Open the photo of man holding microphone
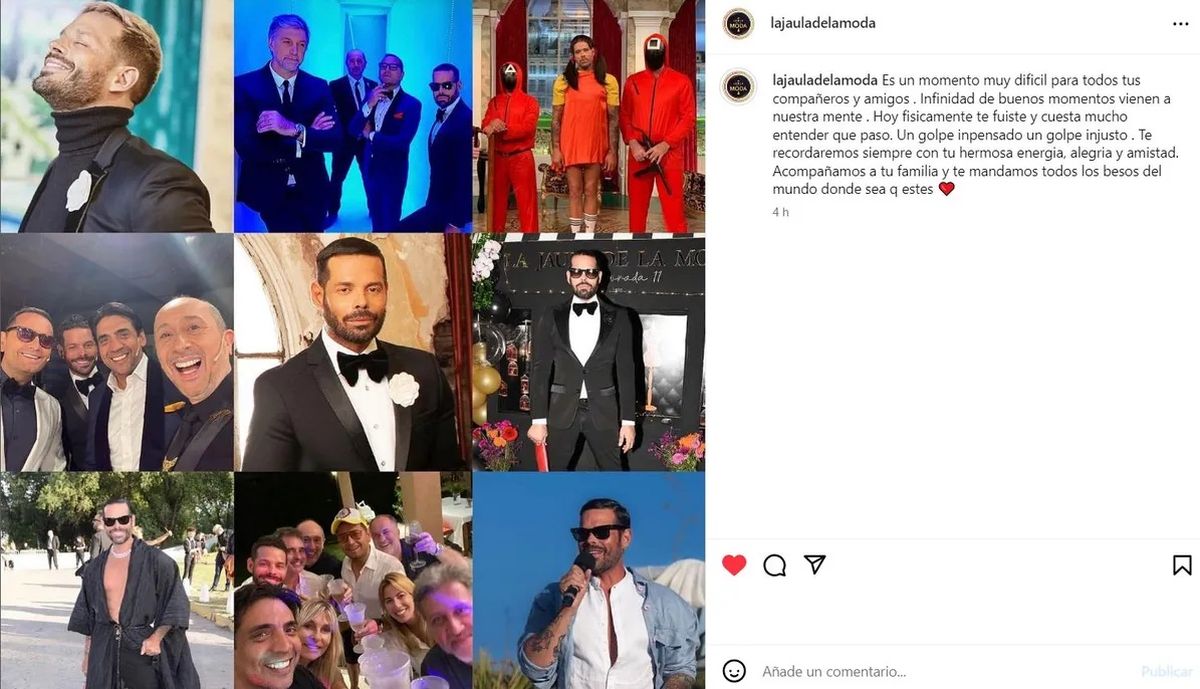This screenshot has height=689, width=1200. click(589, 581)
